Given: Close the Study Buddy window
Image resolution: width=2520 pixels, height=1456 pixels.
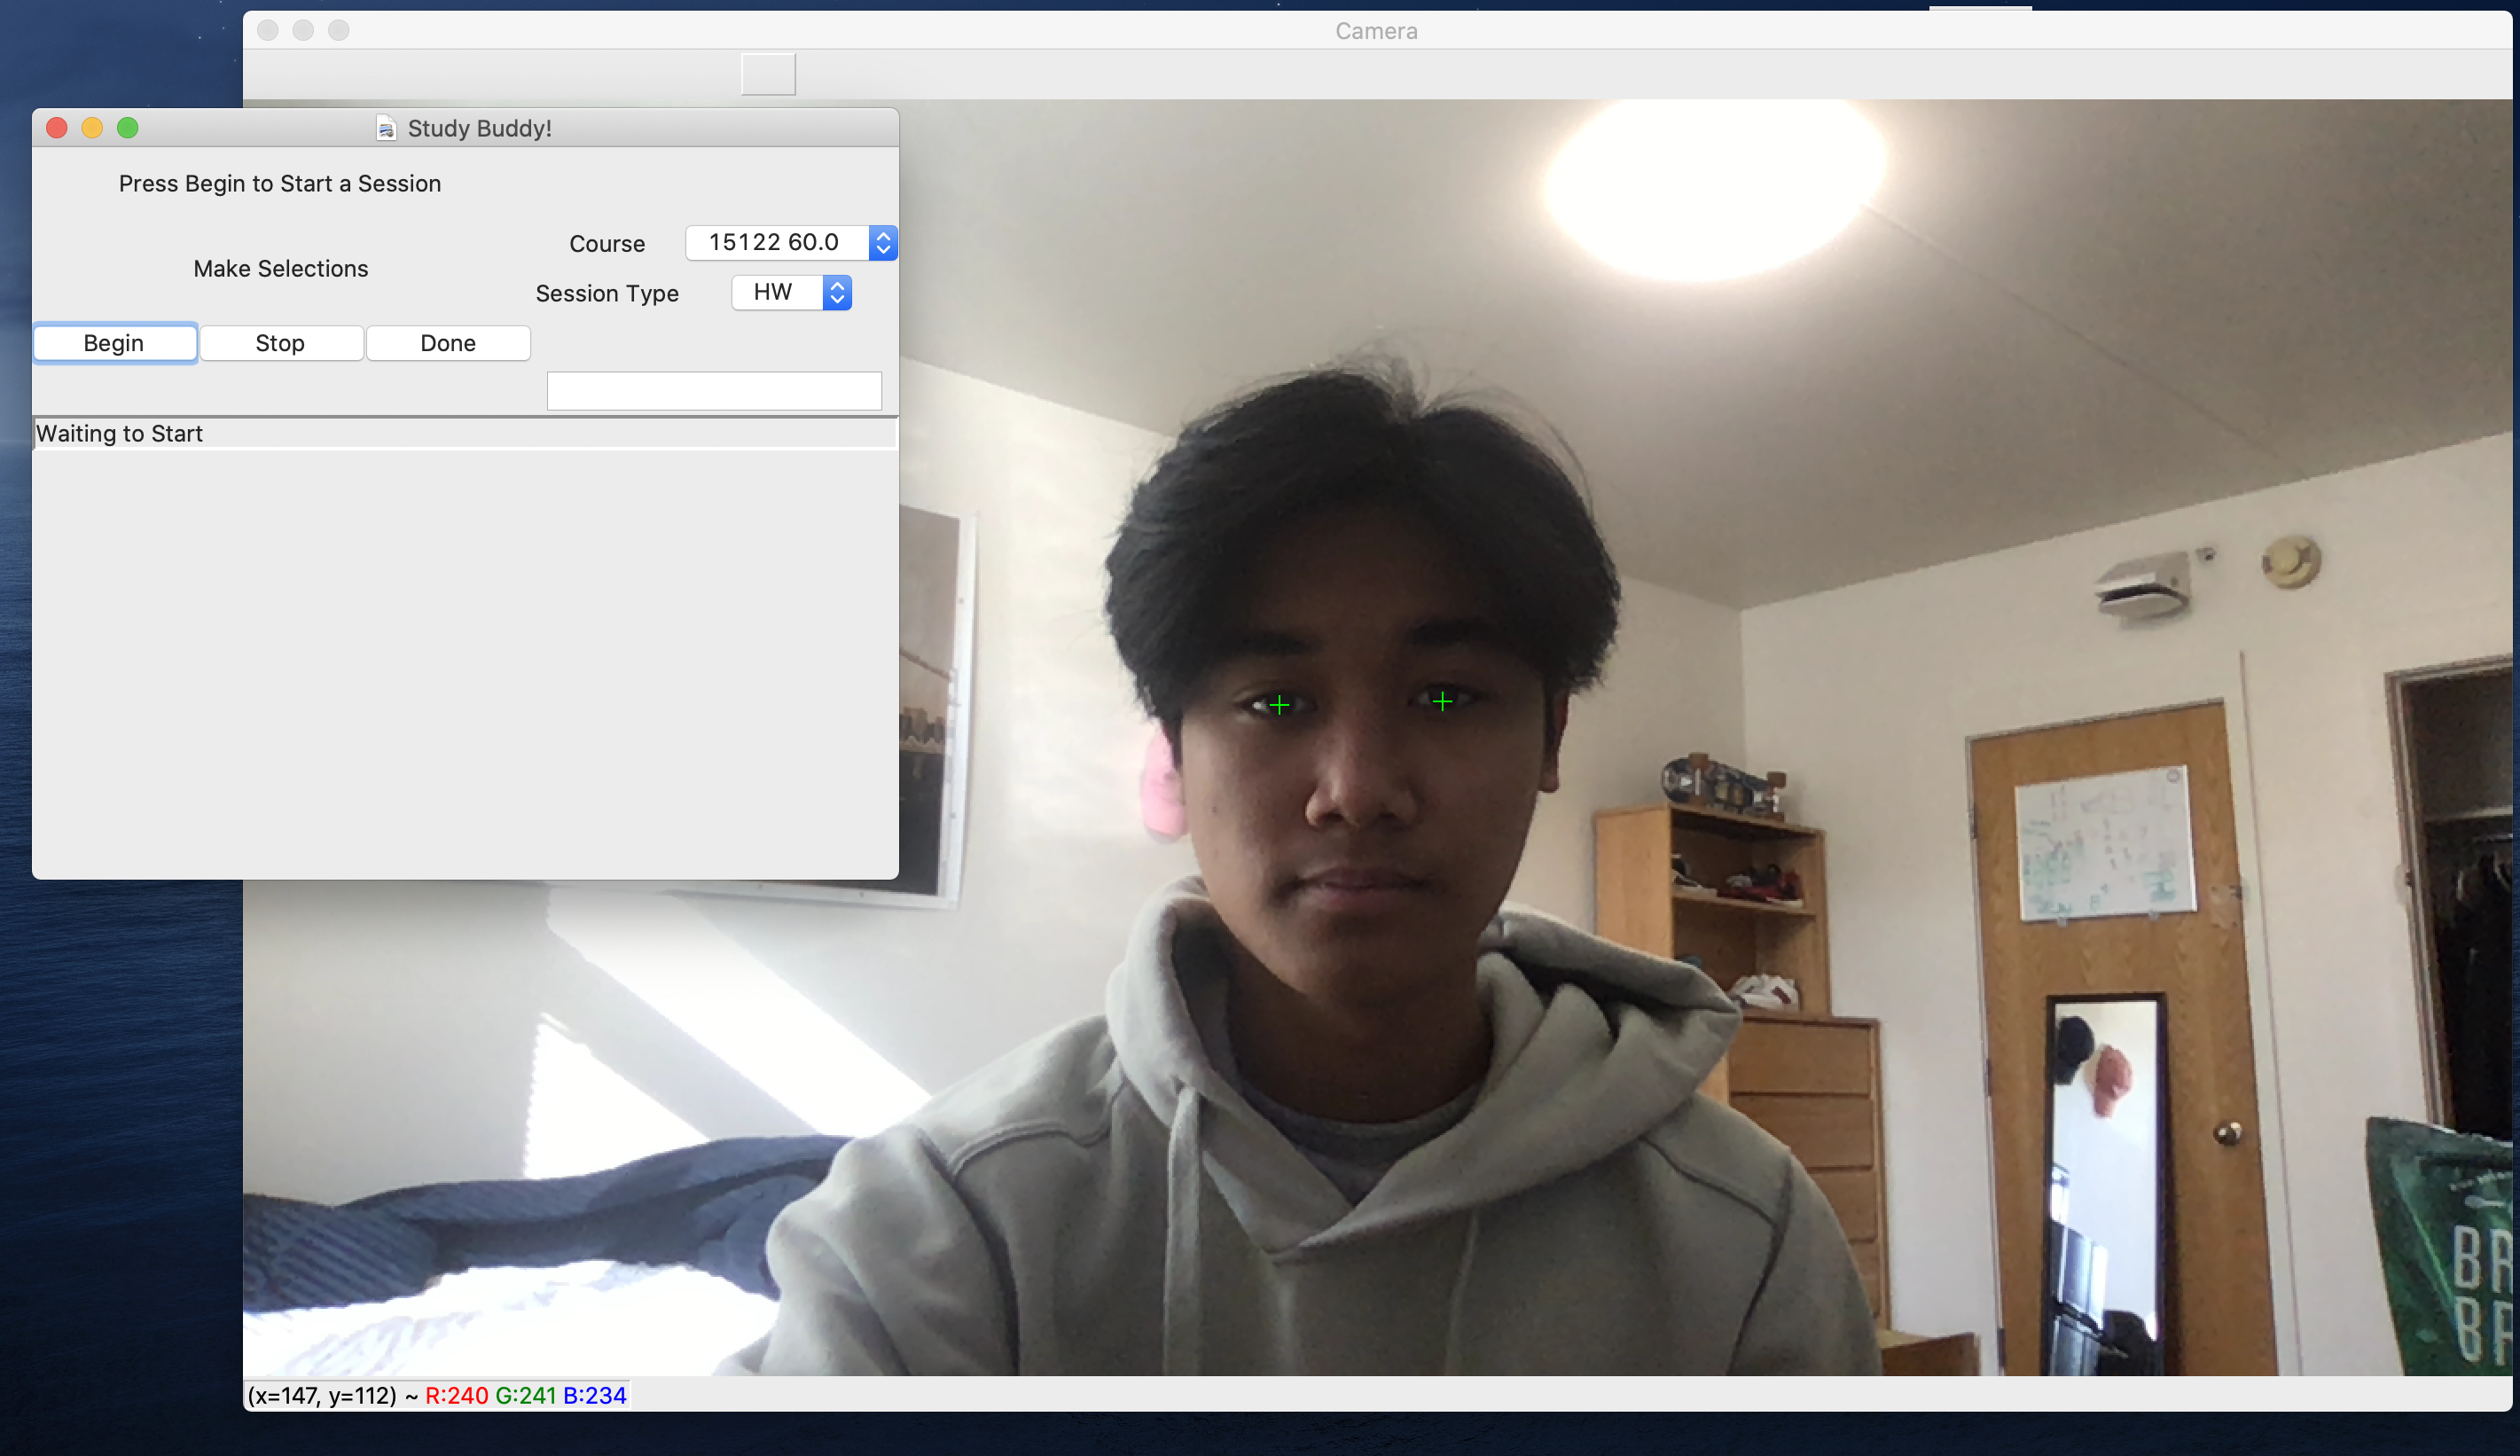Looking at the screenshot, I should click(57, 128).
